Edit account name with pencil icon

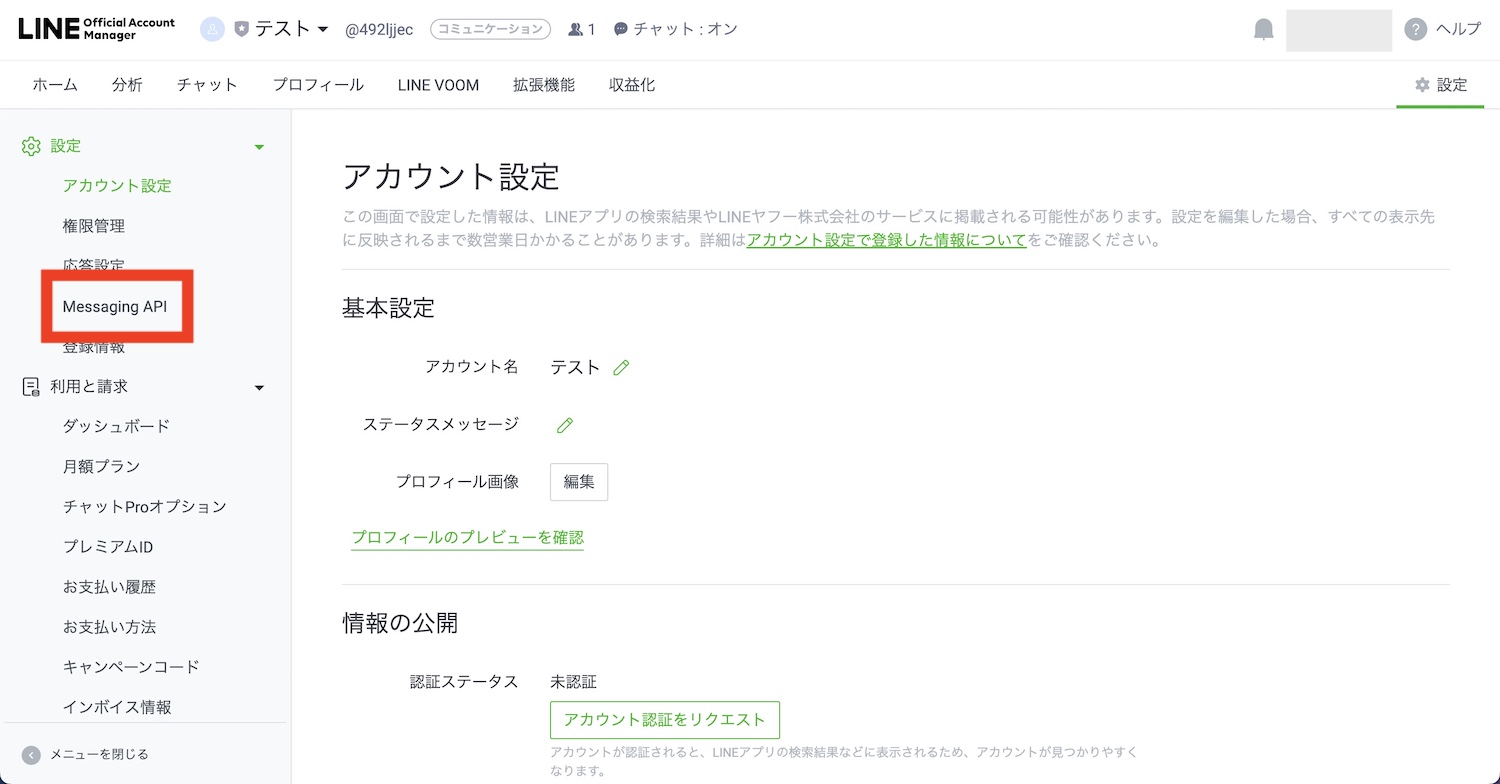click(621, 368)
